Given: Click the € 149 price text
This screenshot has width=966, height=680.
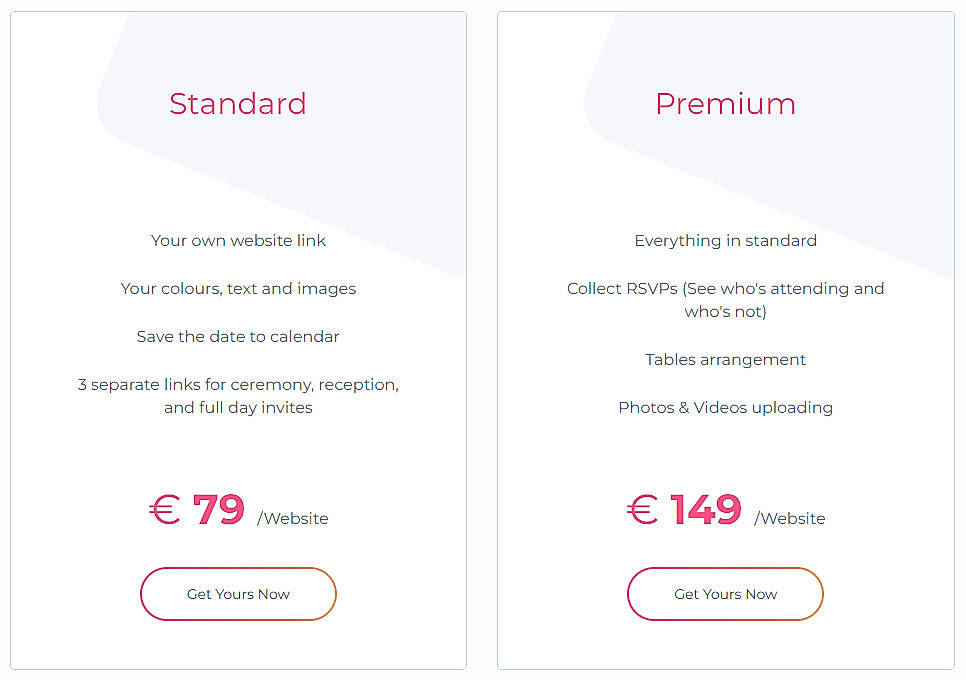Looking at the screenshot, I should [x=684, y=510].
